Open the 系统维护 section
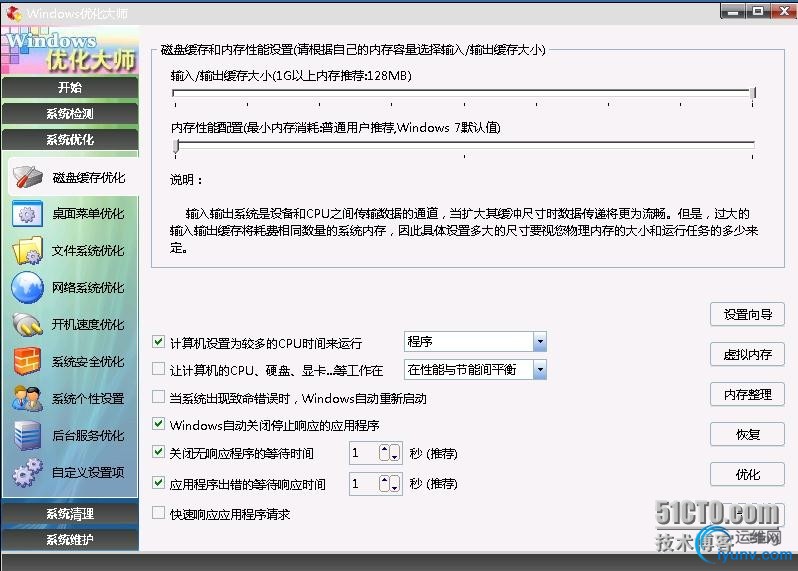The width and height of the screenshot is (798, 571). [70, 539]
